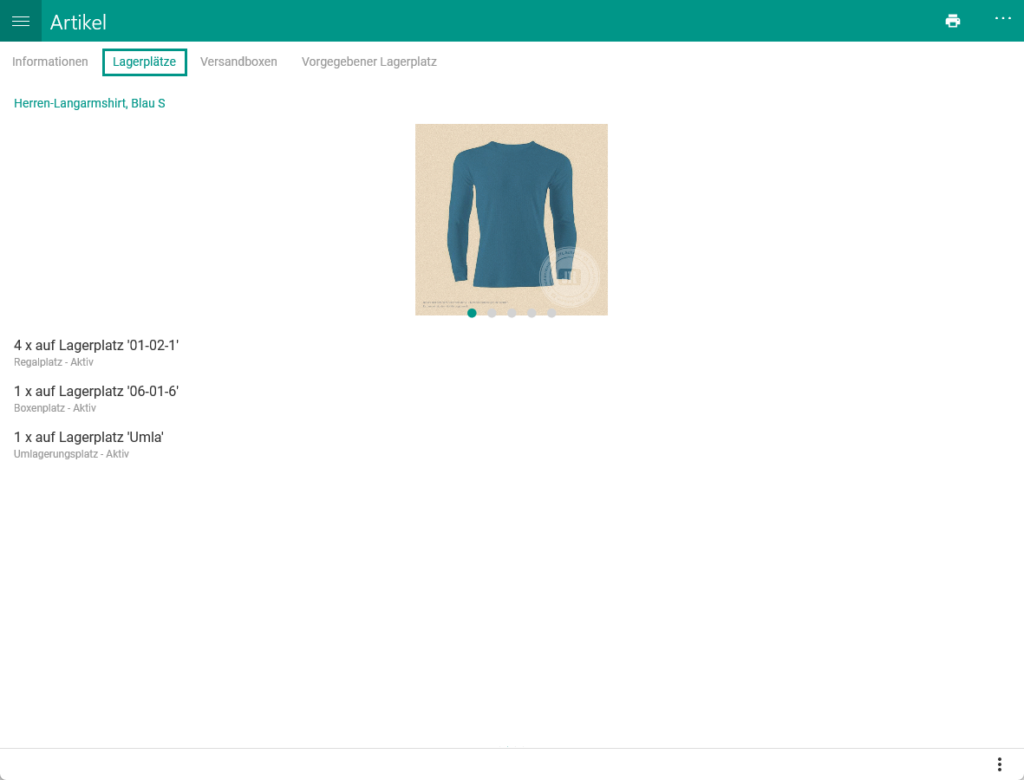This screenshot has width=1024, height=780.
Task: Select the third image carousel dot
Action: [x=512, y=313]
